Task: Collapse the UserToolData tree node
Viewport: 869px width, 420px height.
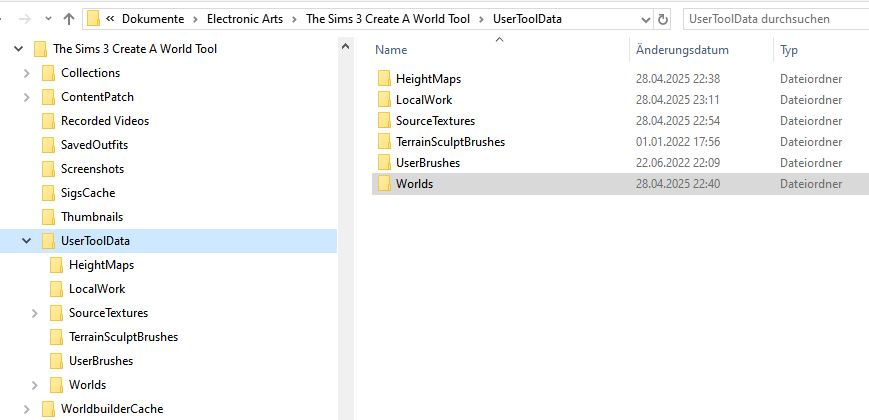Action: (x=26, y=241)
